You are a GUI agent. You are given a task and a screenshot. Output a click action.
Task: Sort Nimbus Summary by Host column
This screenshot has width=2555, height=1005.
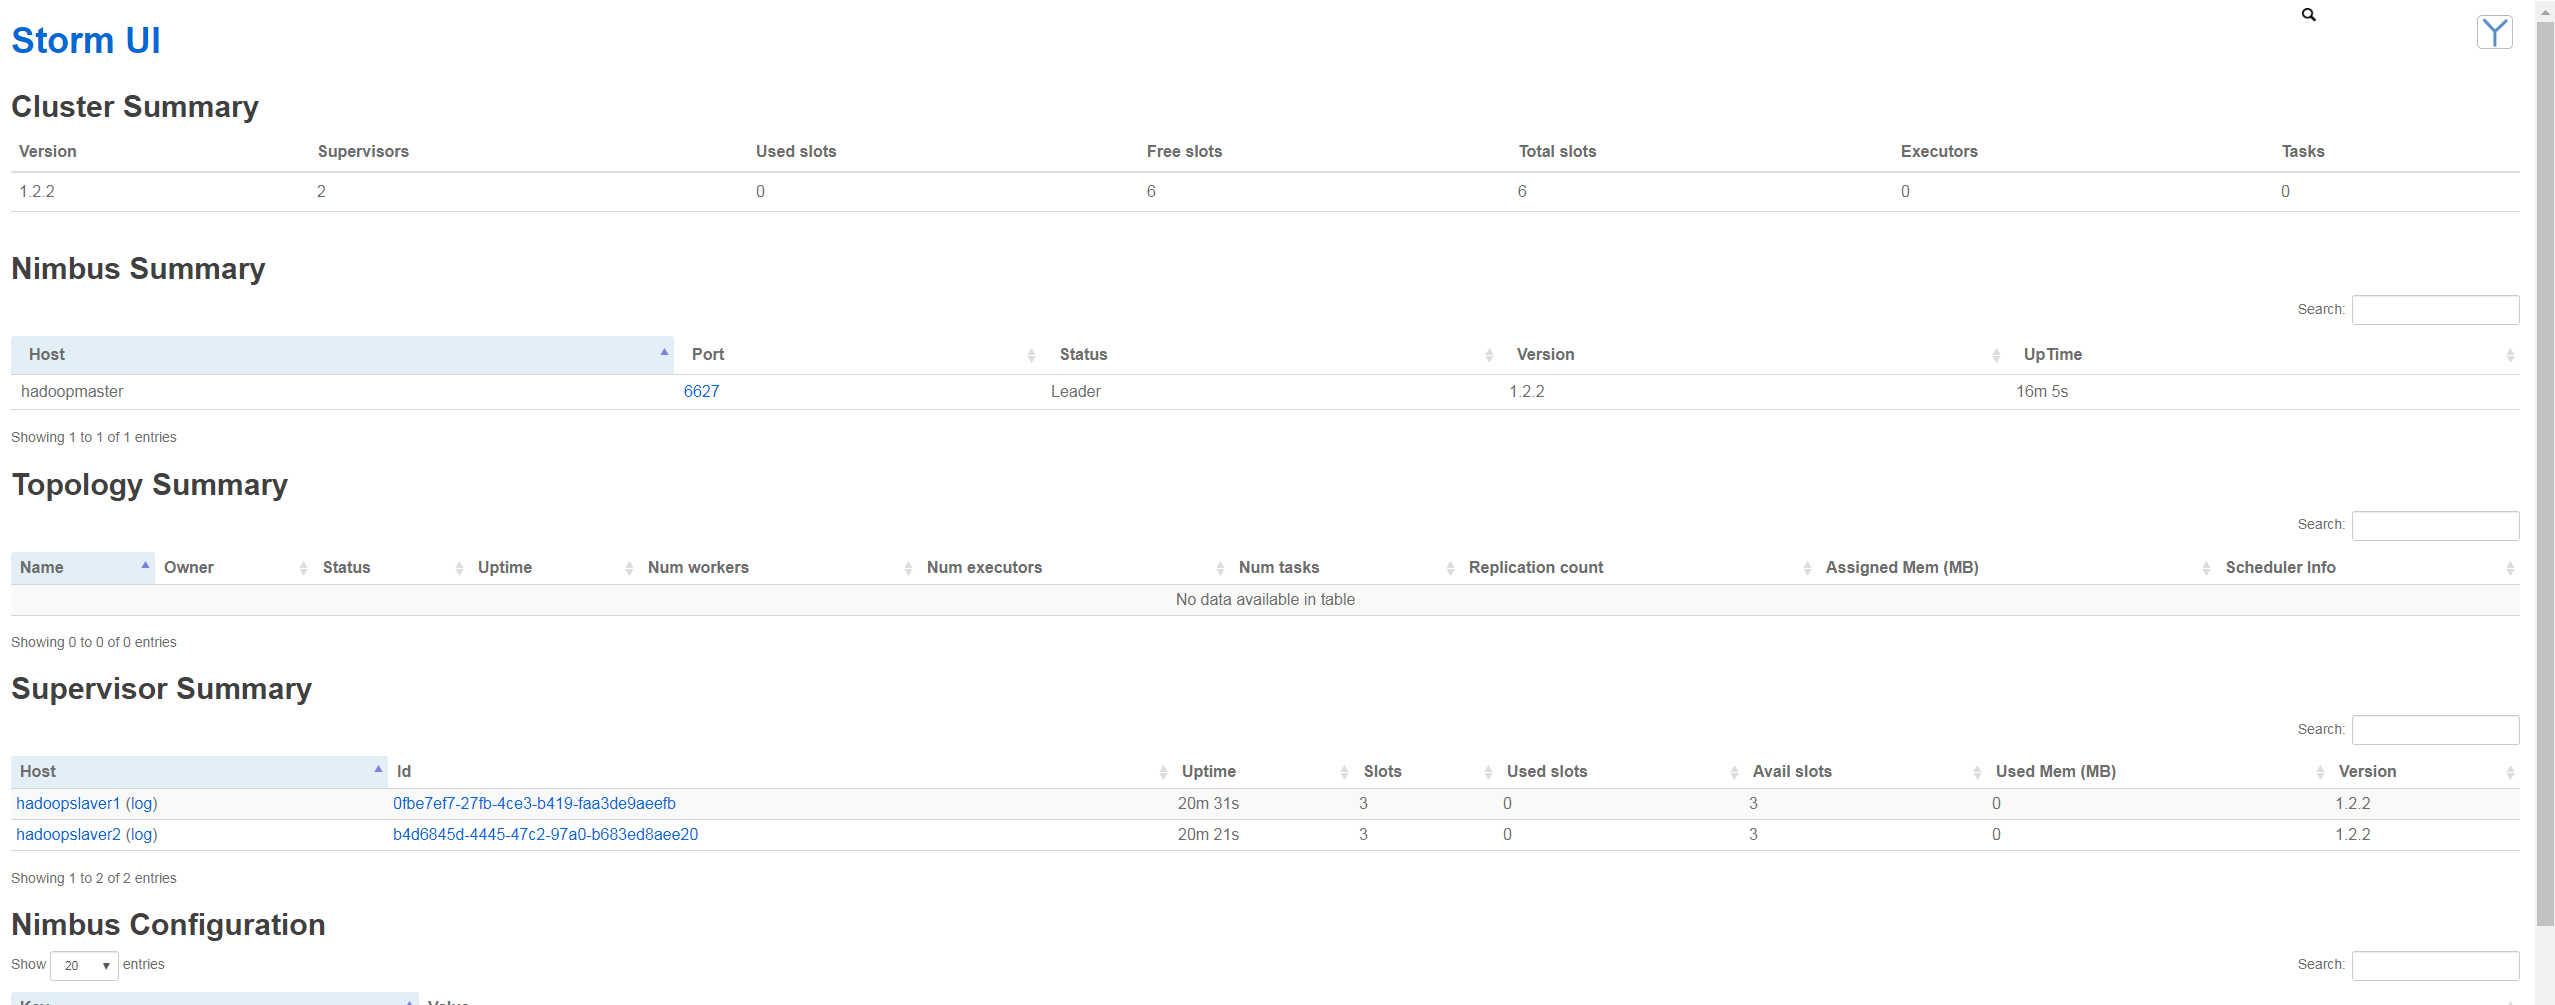tap(342, 355)
